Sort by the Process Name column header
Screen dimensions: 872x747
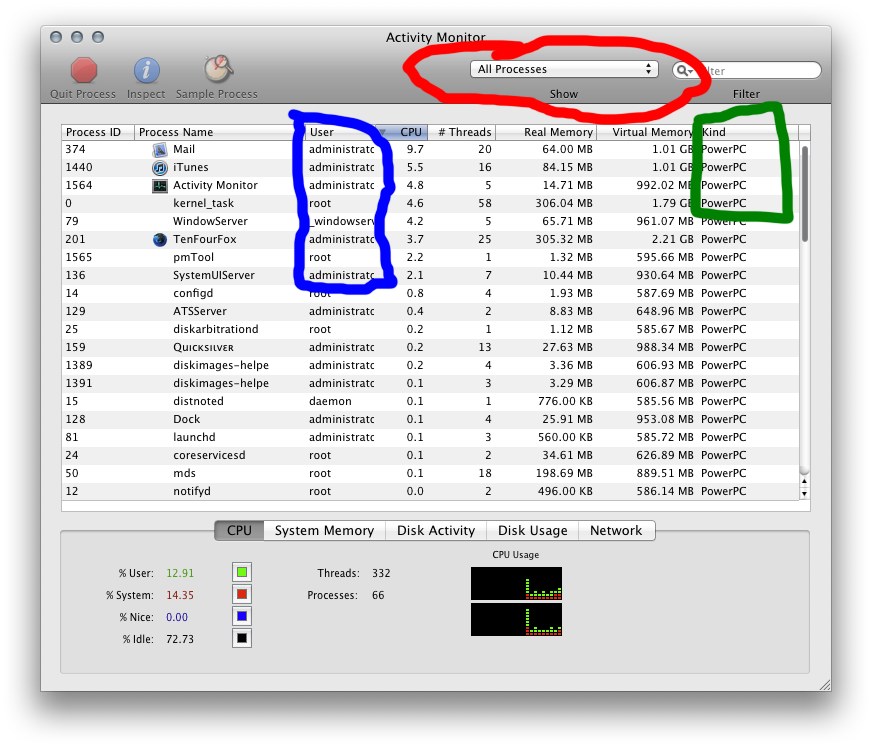point(220,132)
